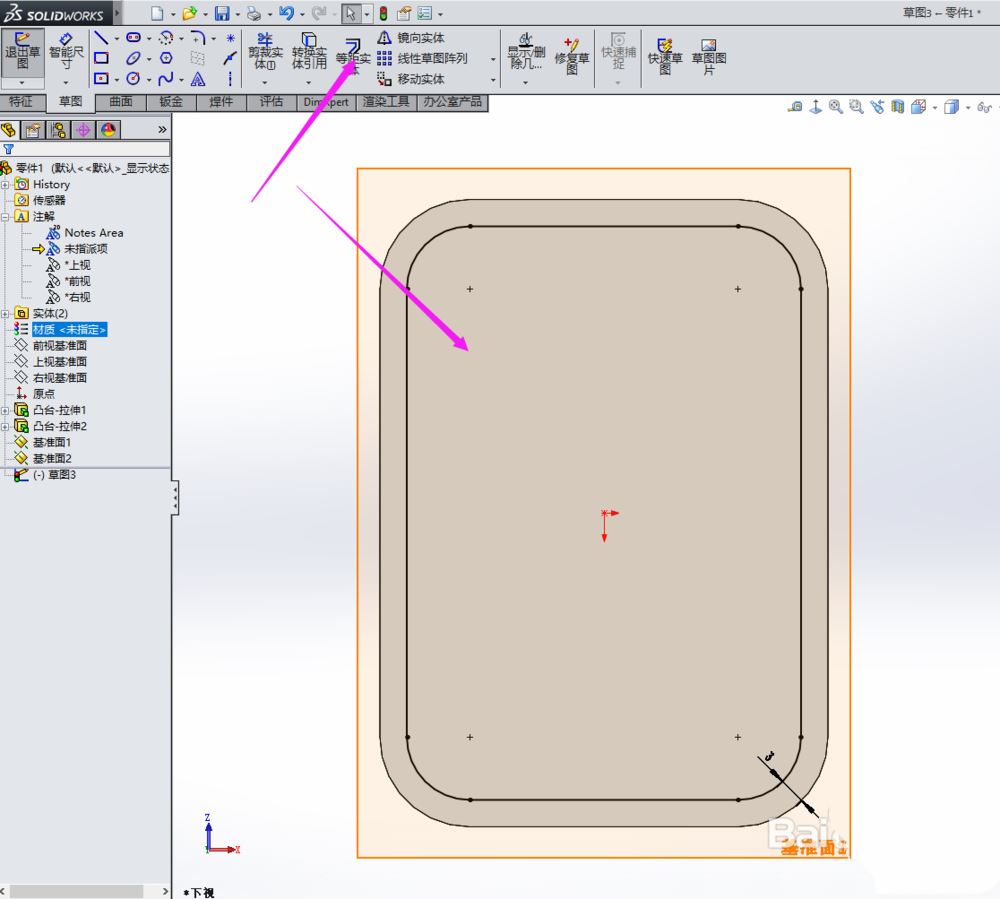1000x899 pixels.
Task: Open the Trim Entities dropdown arrow
Action: pos(265,82)
